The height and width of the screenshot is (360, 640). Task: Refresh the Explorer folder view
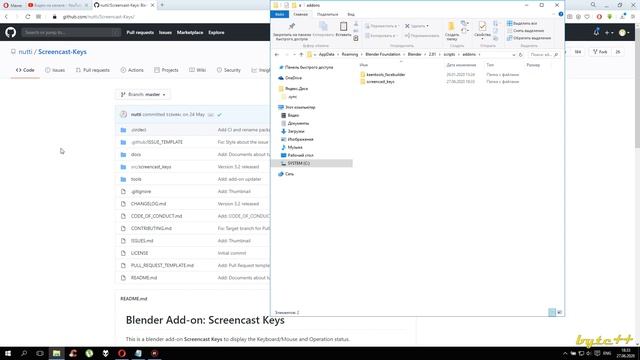click(521, 54)
